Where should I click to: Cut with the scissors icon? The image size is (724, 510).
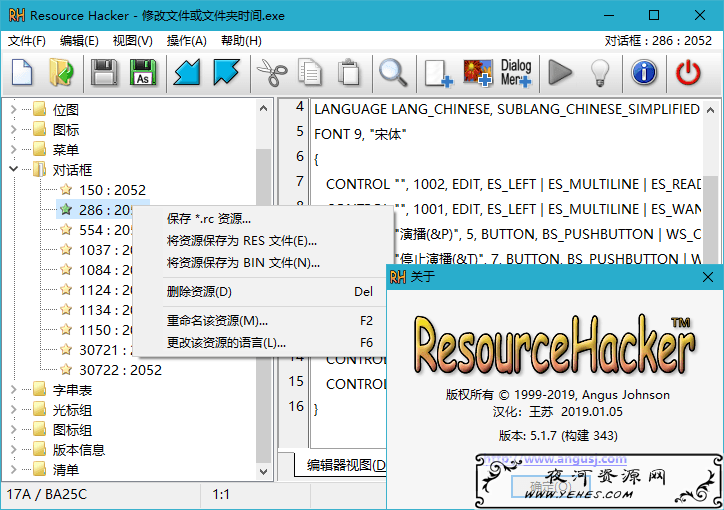click(x=272, y=72)
